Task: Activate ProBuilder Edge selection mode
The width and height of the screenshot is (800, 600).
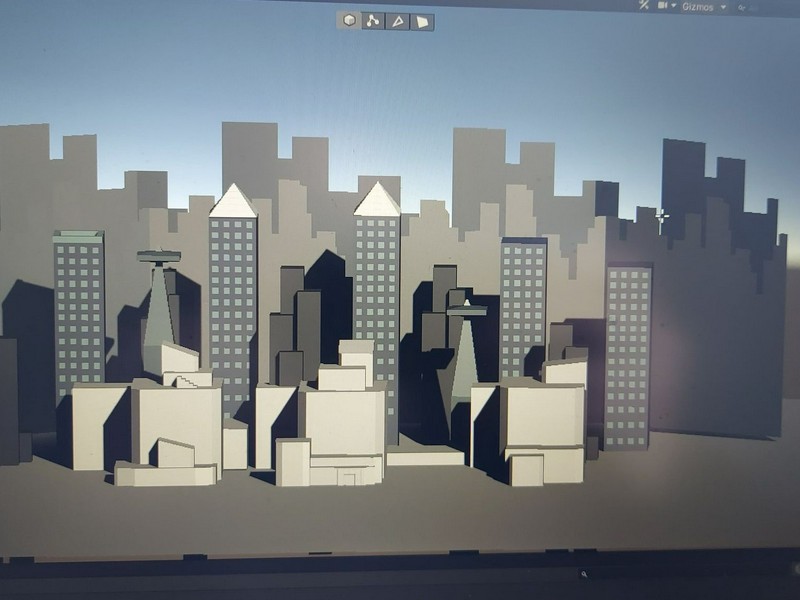Action: tap(396, 18)
